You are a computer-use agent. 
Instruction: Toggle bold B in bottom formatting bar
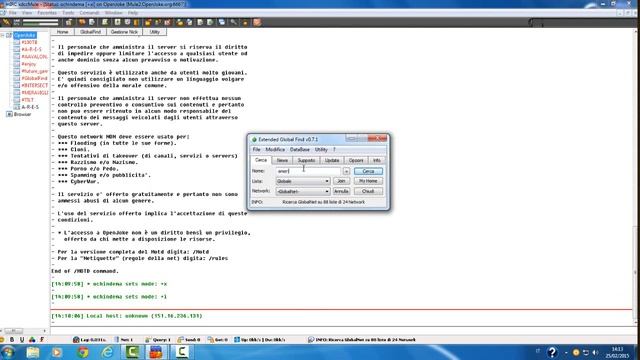tap(12, 340)
